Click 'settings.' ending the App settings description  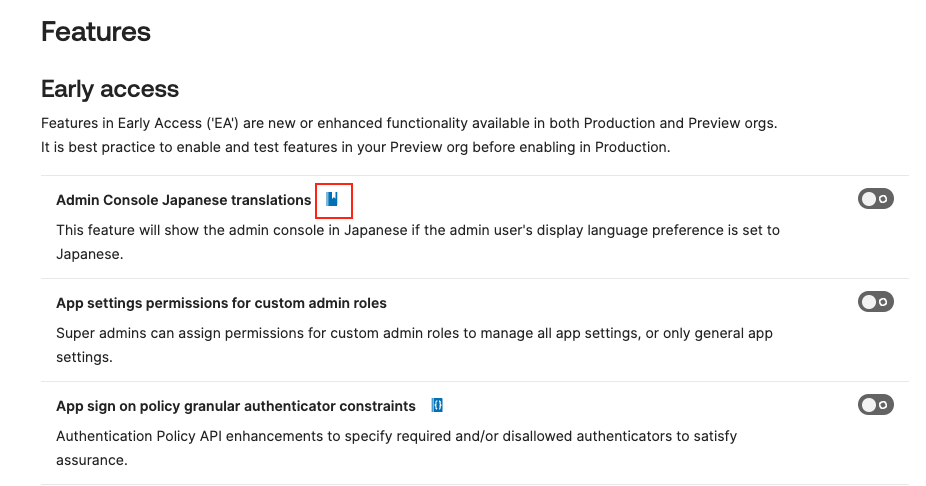click(85, 357)
